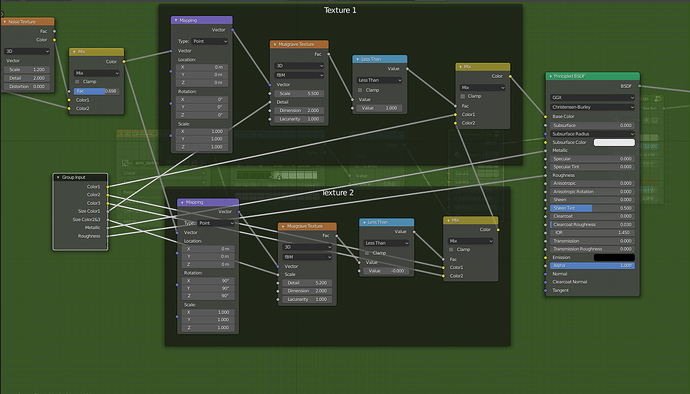Viewport: 690px width, 394px height.
Task: Open the Christensen-Burley subsurface method dropdown
Action: tap(592, 107)
